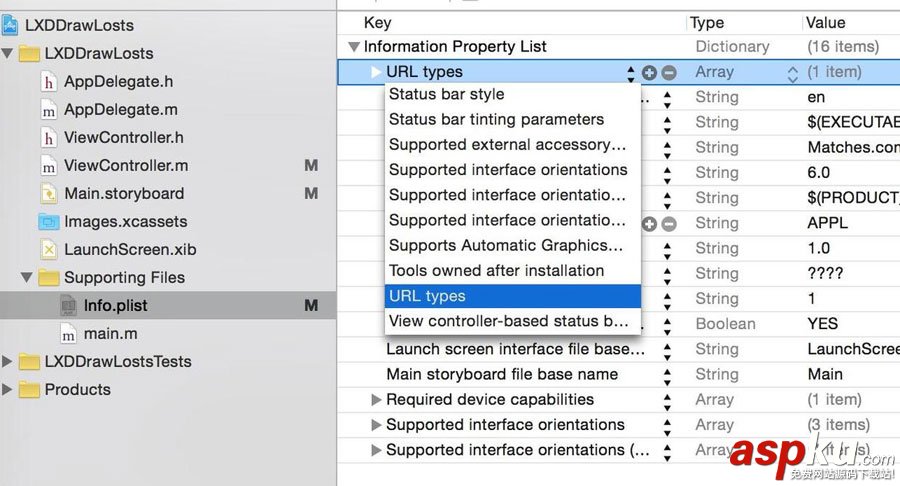Choose URL types from the key list

pyautogui.click(x=427, y=296)
